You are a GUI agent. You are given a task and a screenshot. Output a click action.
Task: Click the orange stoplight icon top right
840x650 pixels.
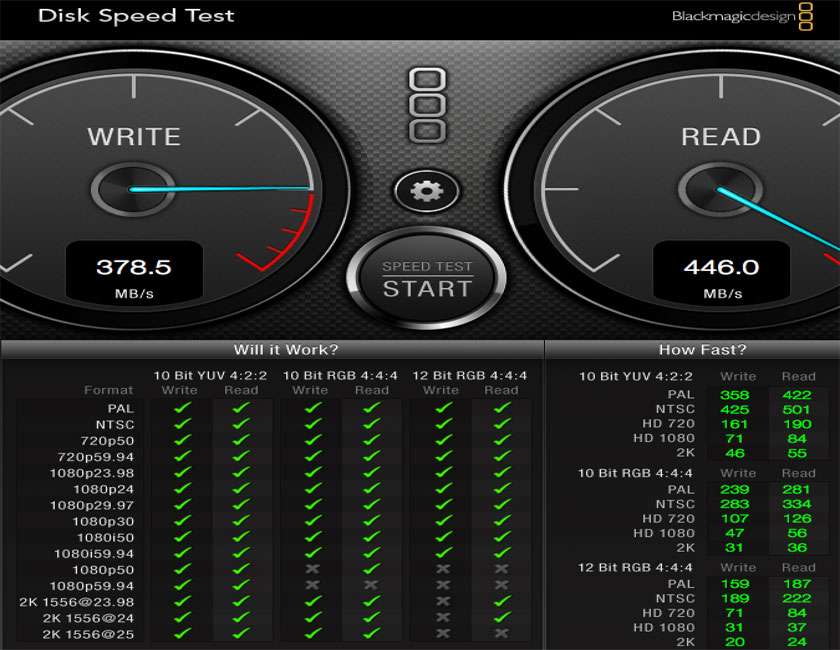point(808,16)
